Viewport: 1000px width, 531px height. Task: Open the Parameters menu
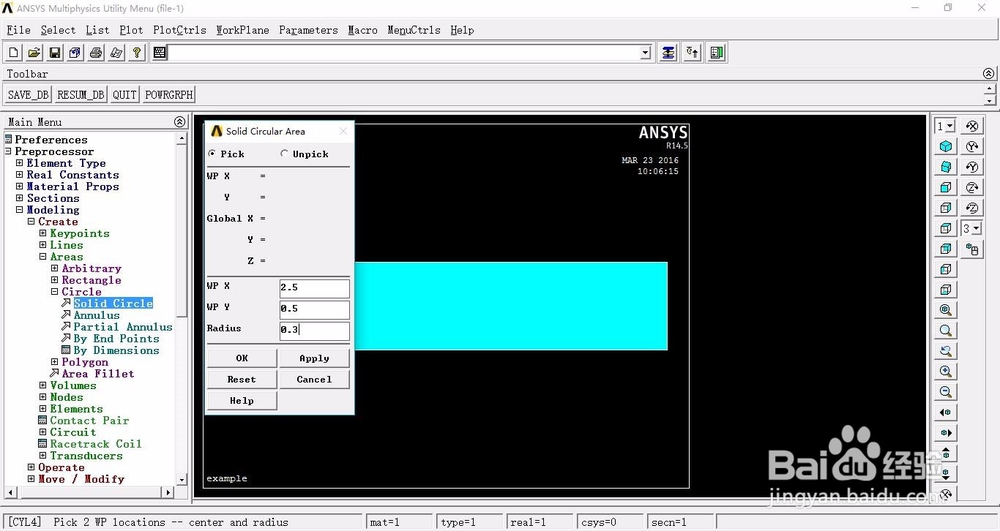pyautogui.click(x=309, y=30)
